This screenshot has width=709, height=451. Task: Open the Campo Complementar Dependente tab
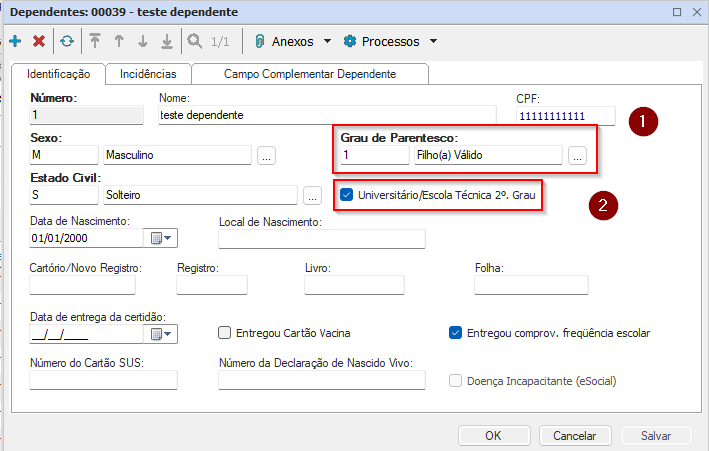click(310, 74)
